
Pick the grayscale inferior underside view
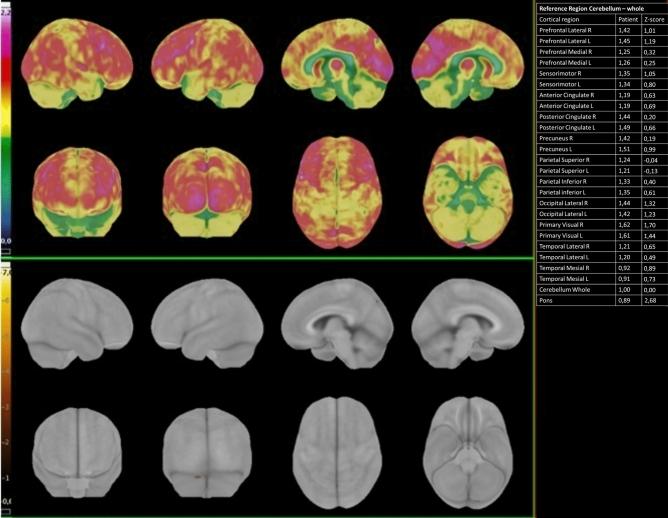[x=467, y=452]
